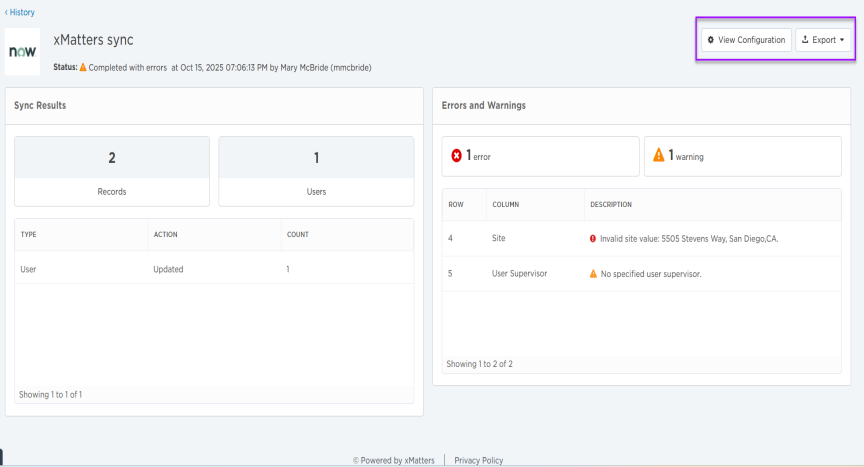This screenshot has height=467, width=864.
Task: Click warning icon beside No specified user supervisor
Action: tap(593, 274)
